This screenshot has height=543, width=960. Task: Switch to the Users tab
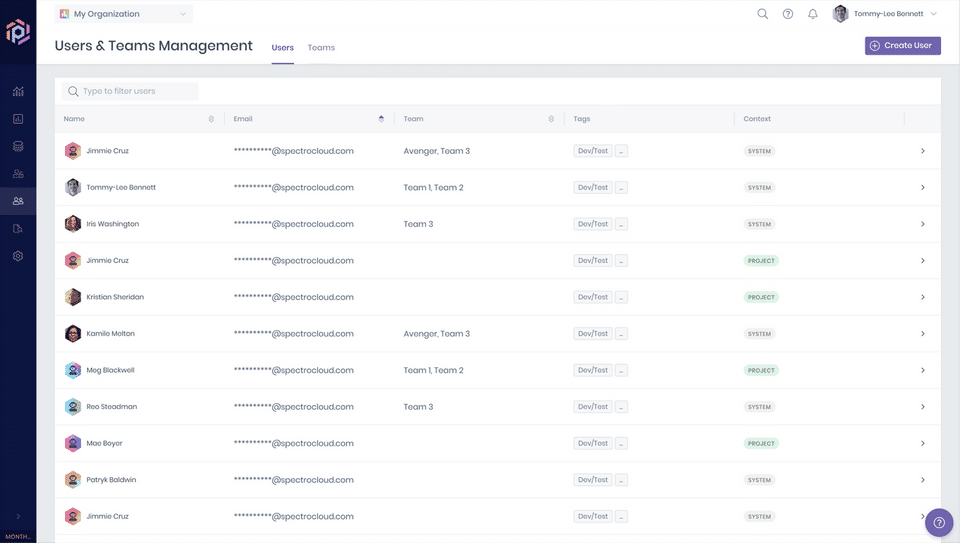(282, 48)
